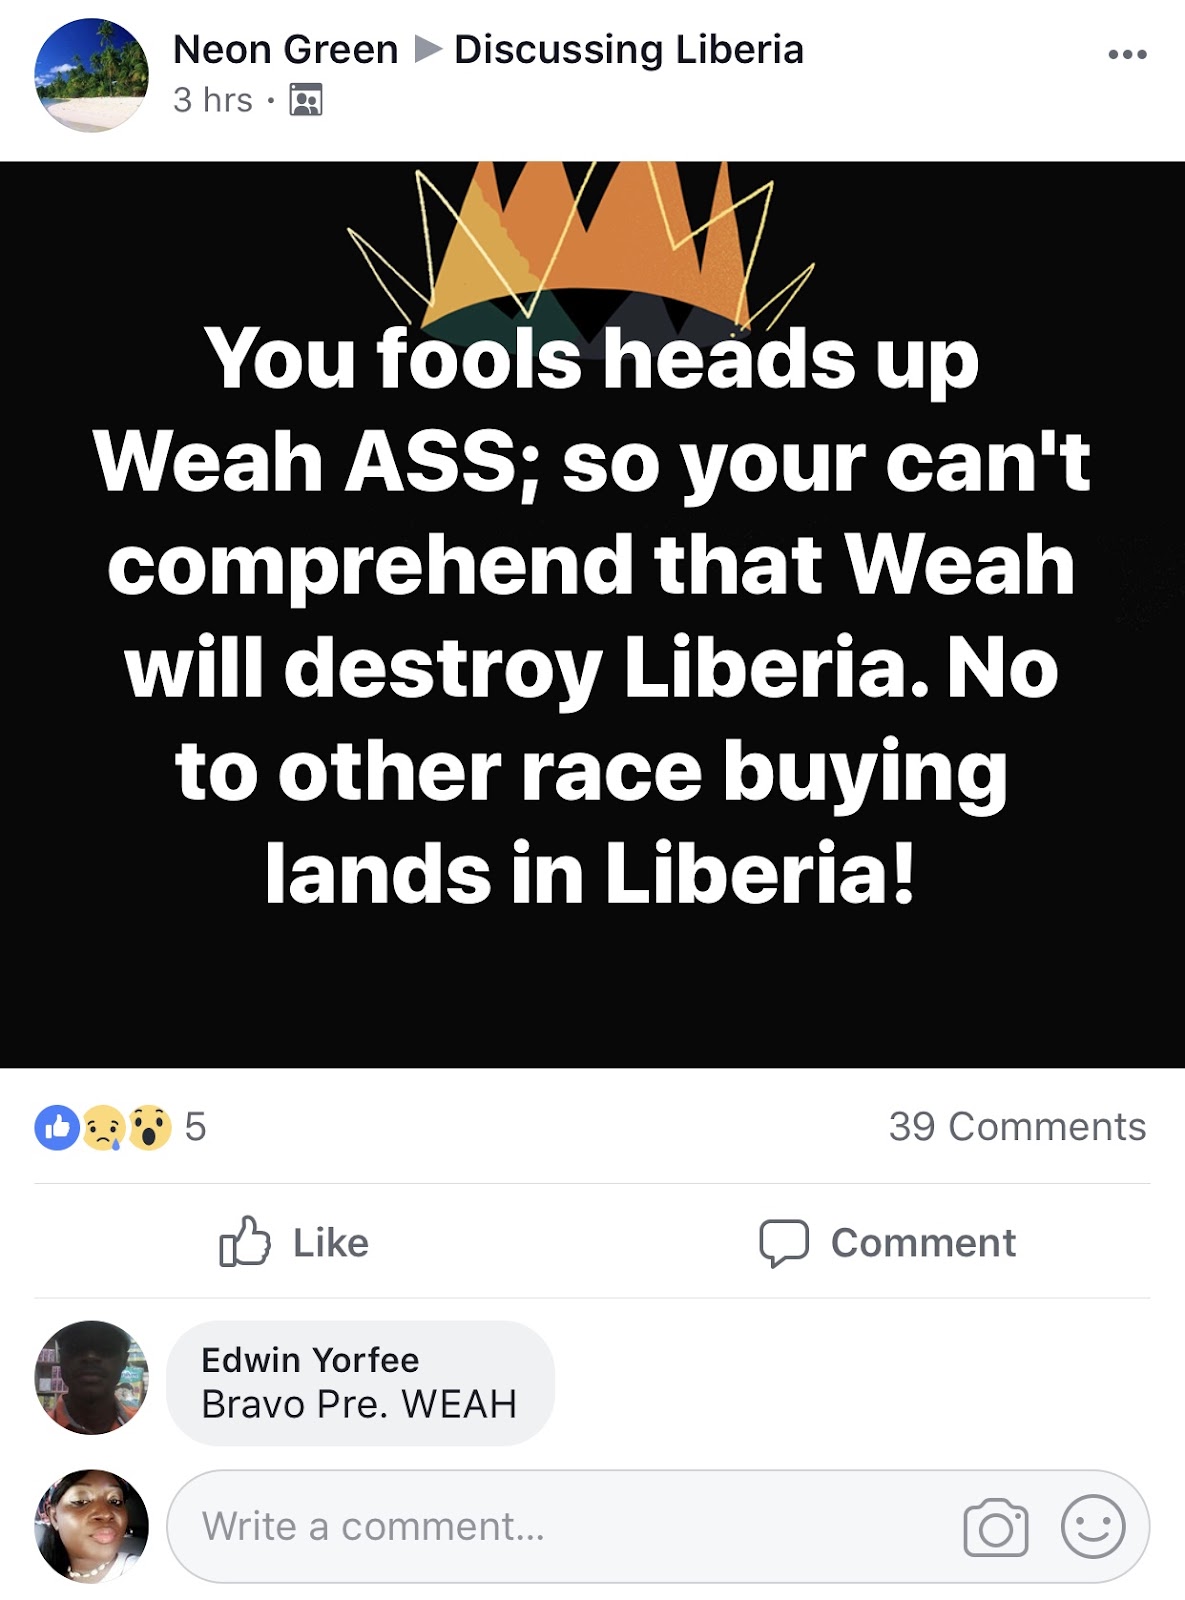View Edwin Yorfee's avatar photo
The width and height of the screenshot is (1185, 1600).
91,1378
